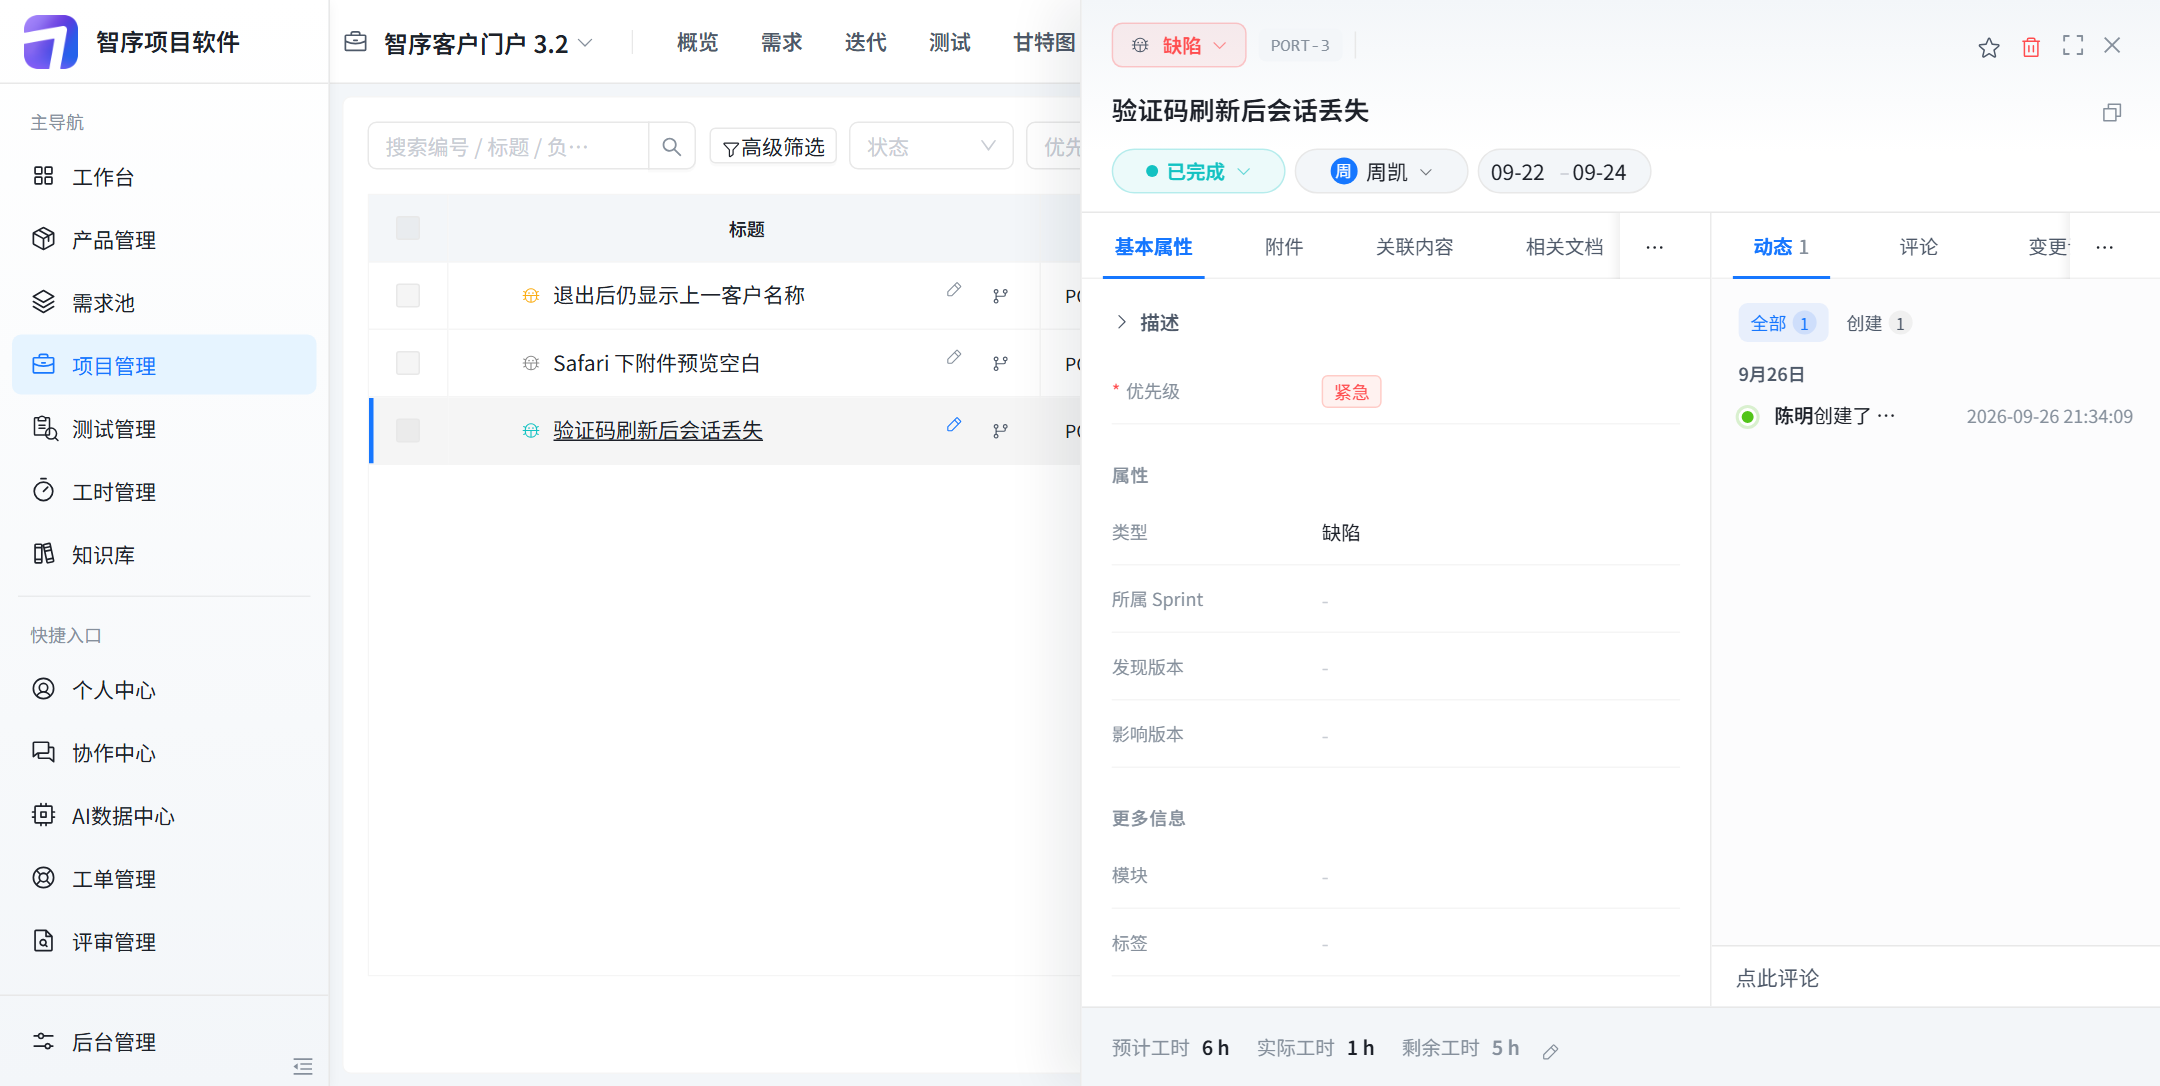Switch to 附件 tab
2160x1086 pixels.
[x=1284, y=247]
